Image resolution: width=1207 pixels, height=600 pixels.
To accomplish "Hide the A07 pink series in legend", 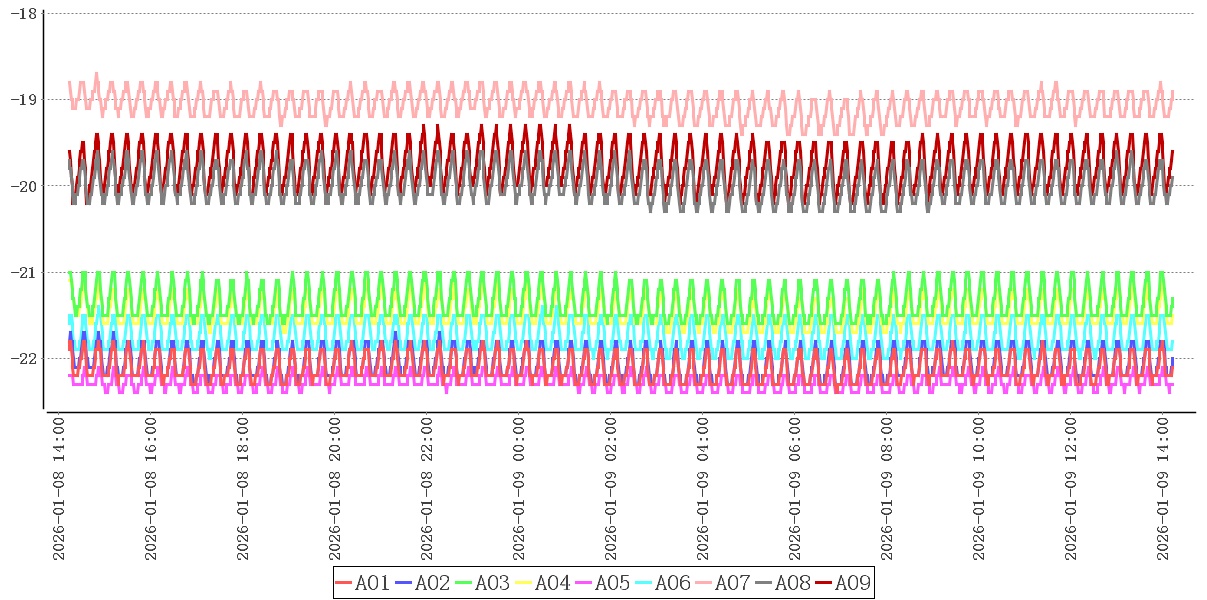I will pyautogui.click(x=722, y=583).
